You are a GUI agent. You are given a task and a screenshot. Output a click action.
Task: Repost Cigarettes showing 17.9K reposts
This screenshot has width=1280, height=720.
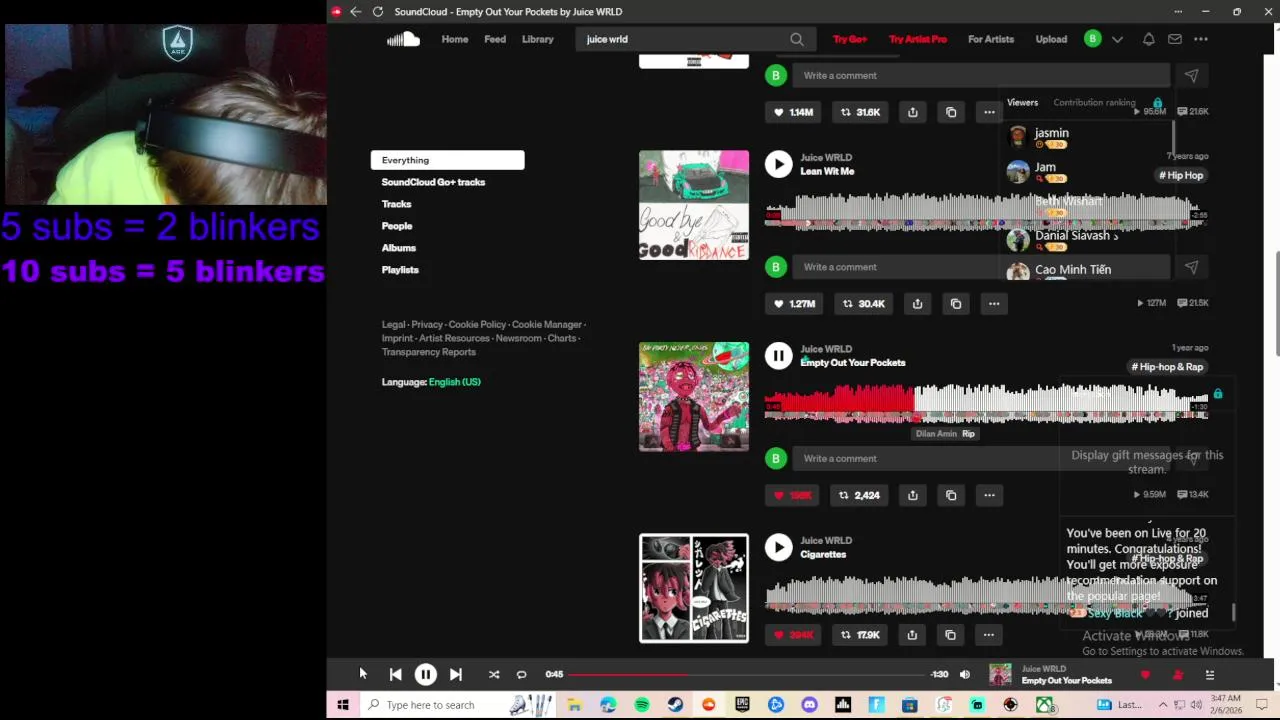coord(859,635)
